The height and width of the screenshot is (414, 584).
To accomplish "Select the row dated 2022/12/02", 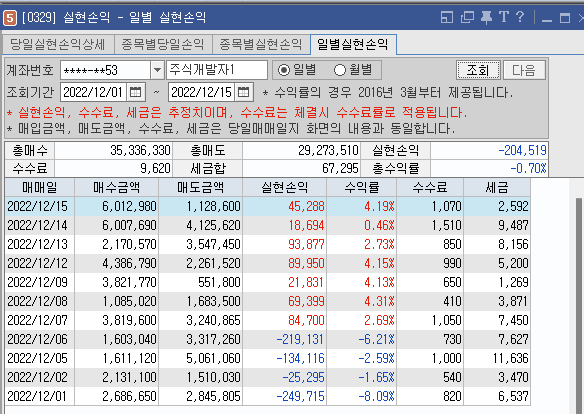I will (x=268, y=377).
